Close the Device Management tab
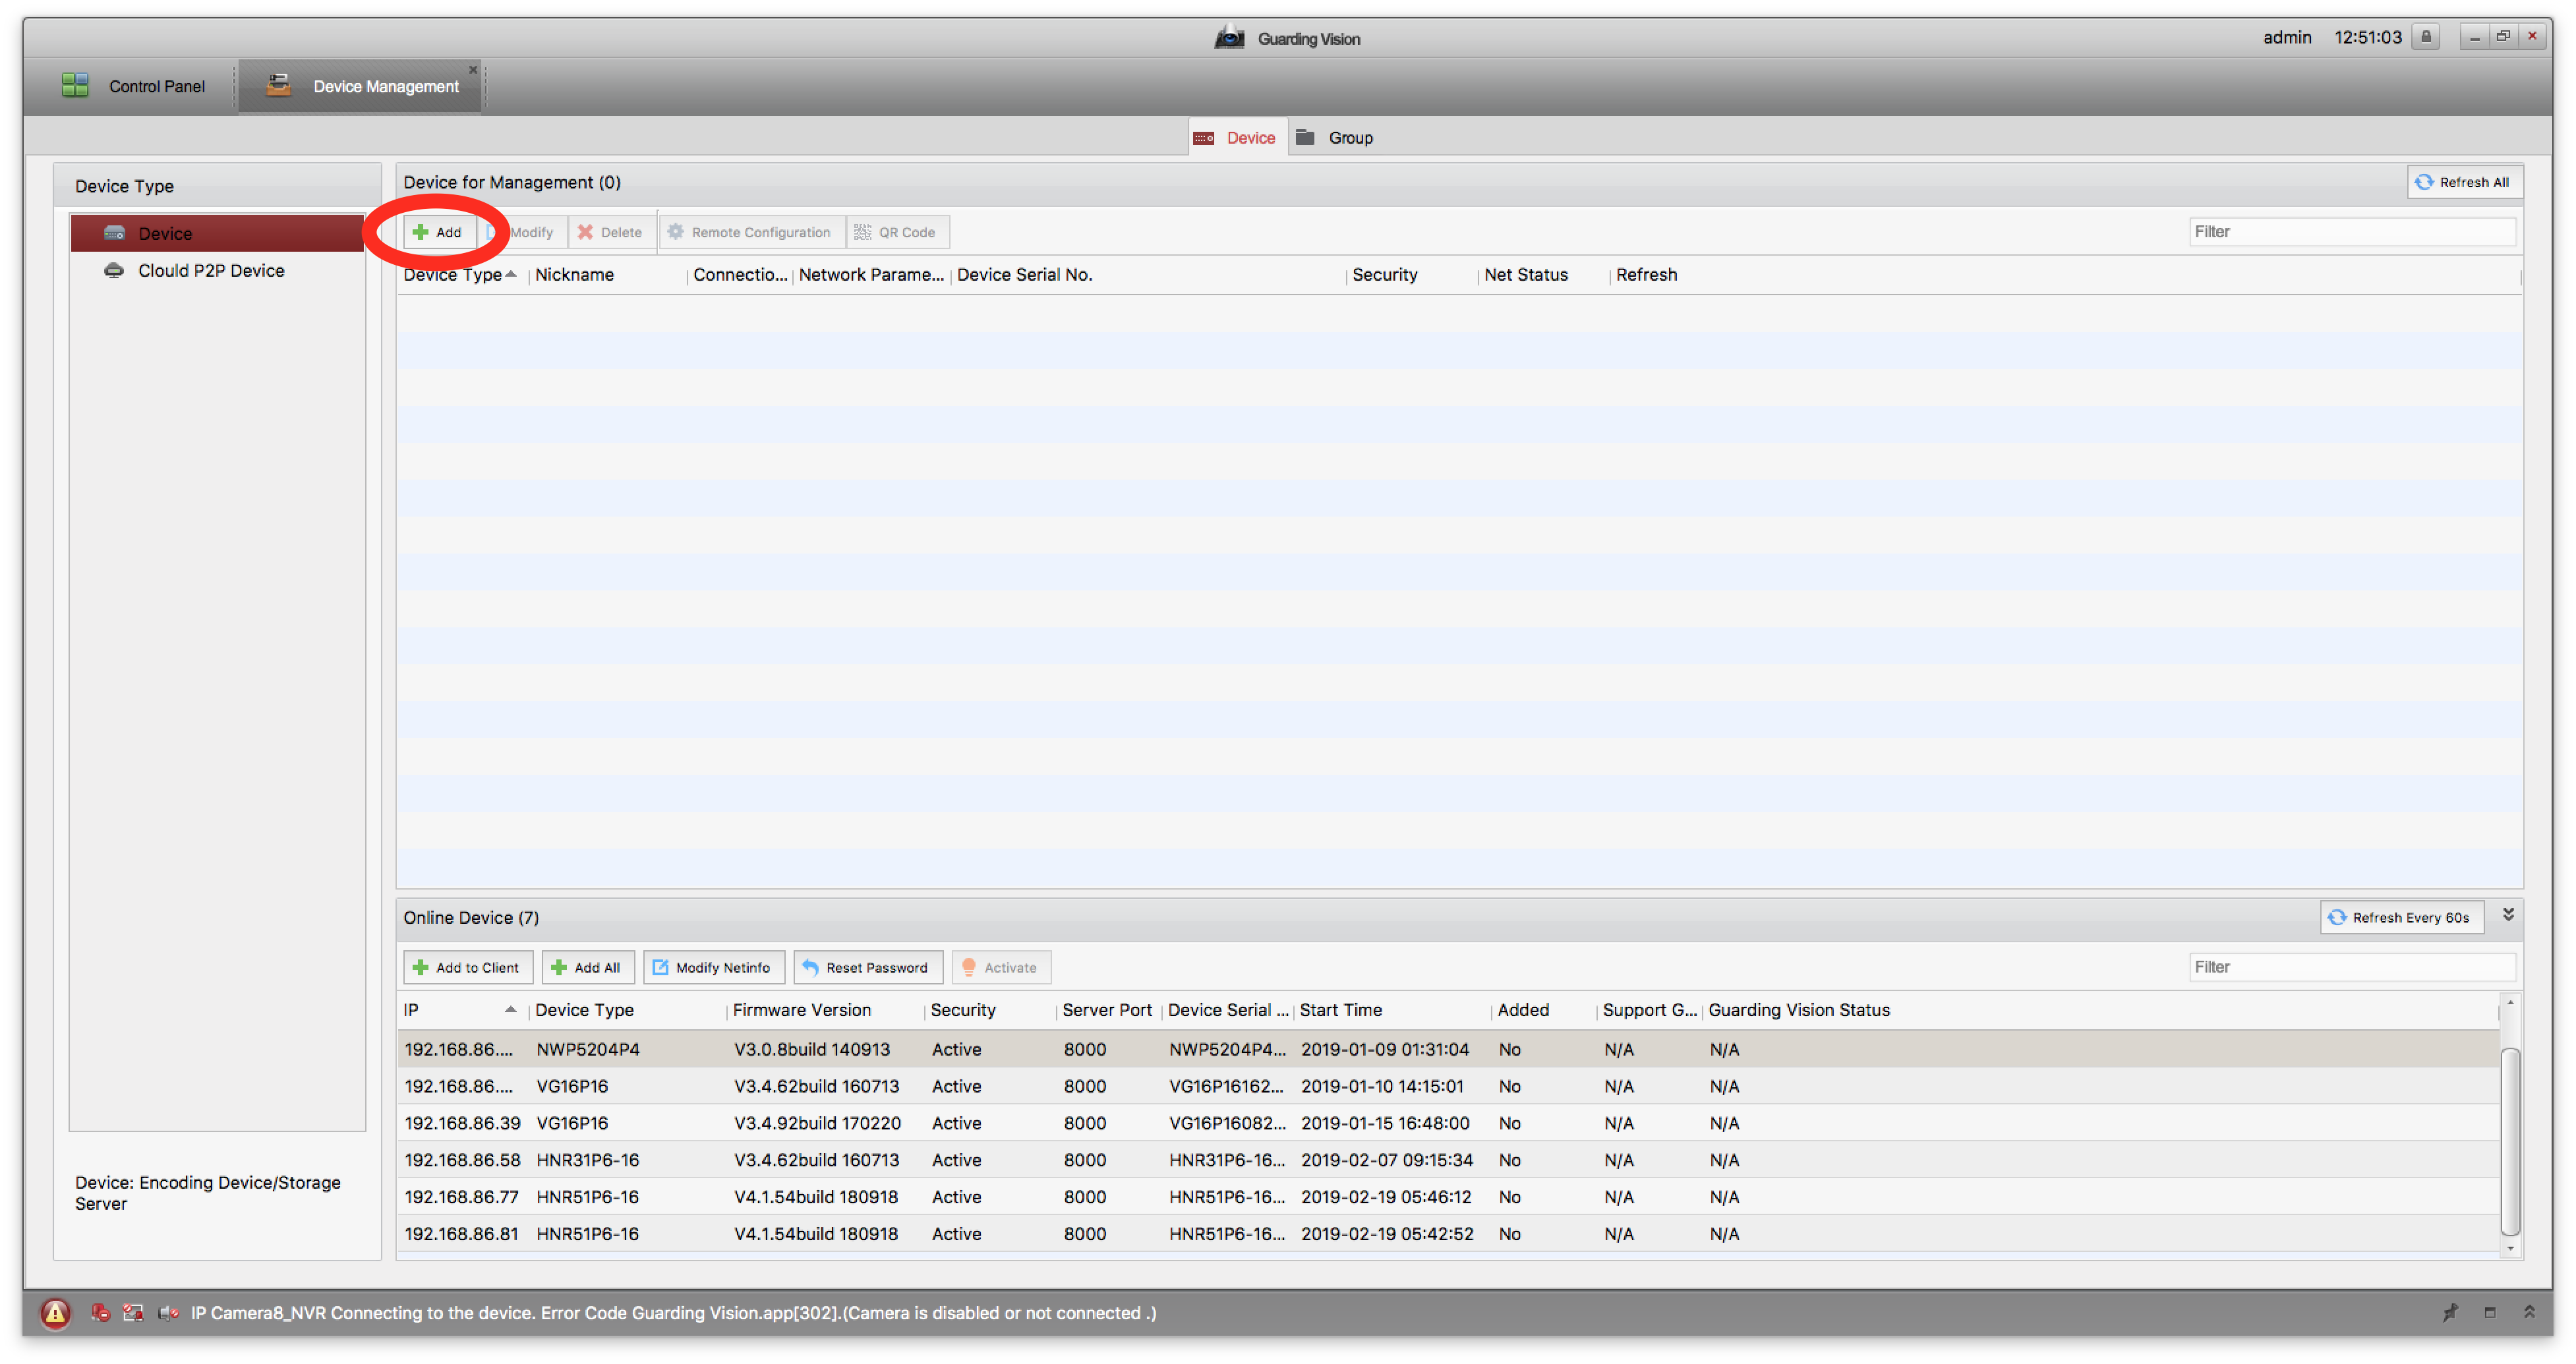This screenshot has width=2576, height=1364. point(473,70)
